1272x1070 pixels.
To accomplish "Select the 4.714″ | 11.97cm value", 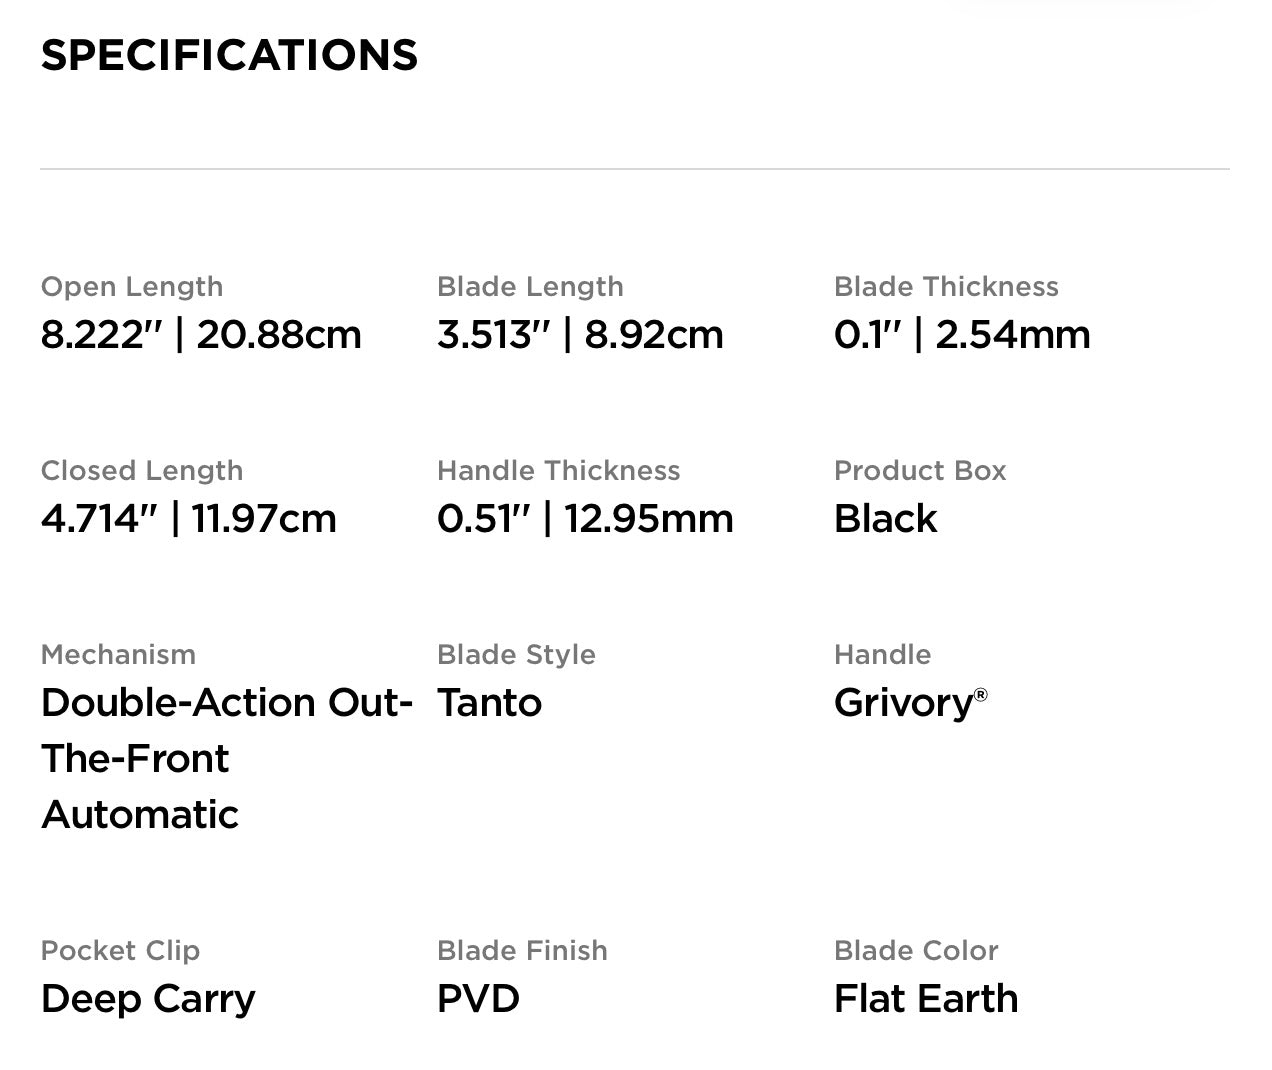I will tap(189, 519).
